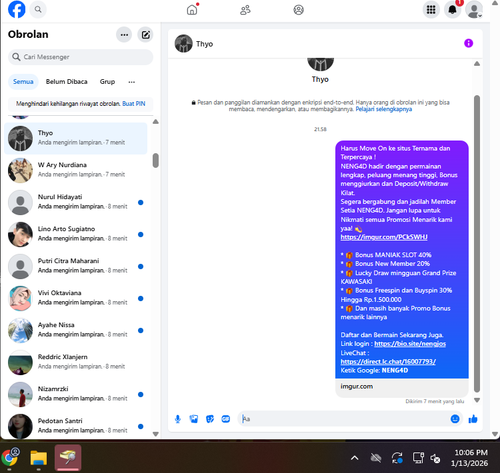Click chat list scrollbar thumb
Image resolution: width=500 pixels, height=473 pixels.
tap(155, 161)
